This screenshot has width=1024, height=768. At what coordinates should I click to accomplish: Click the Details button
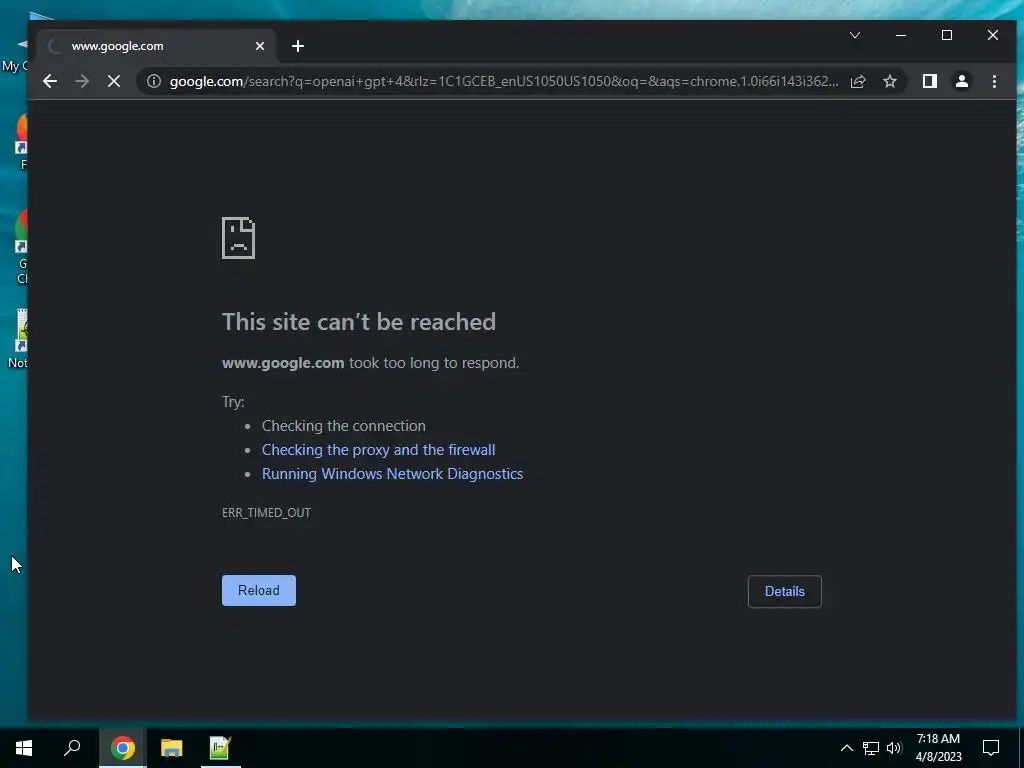(x=784, y=592)
